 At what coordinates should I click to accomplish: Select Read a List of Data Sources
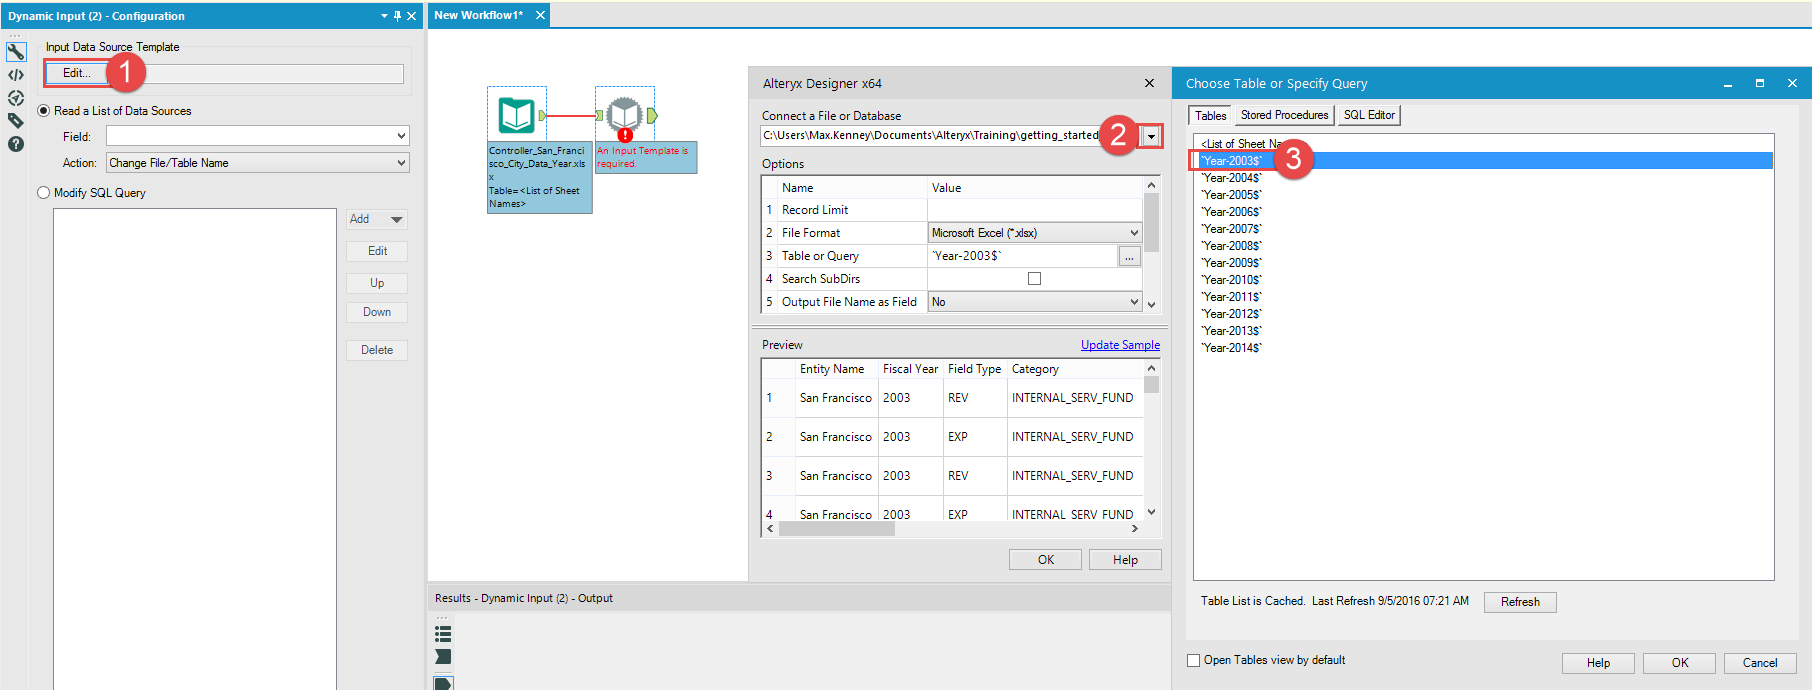tap(44, 111)
